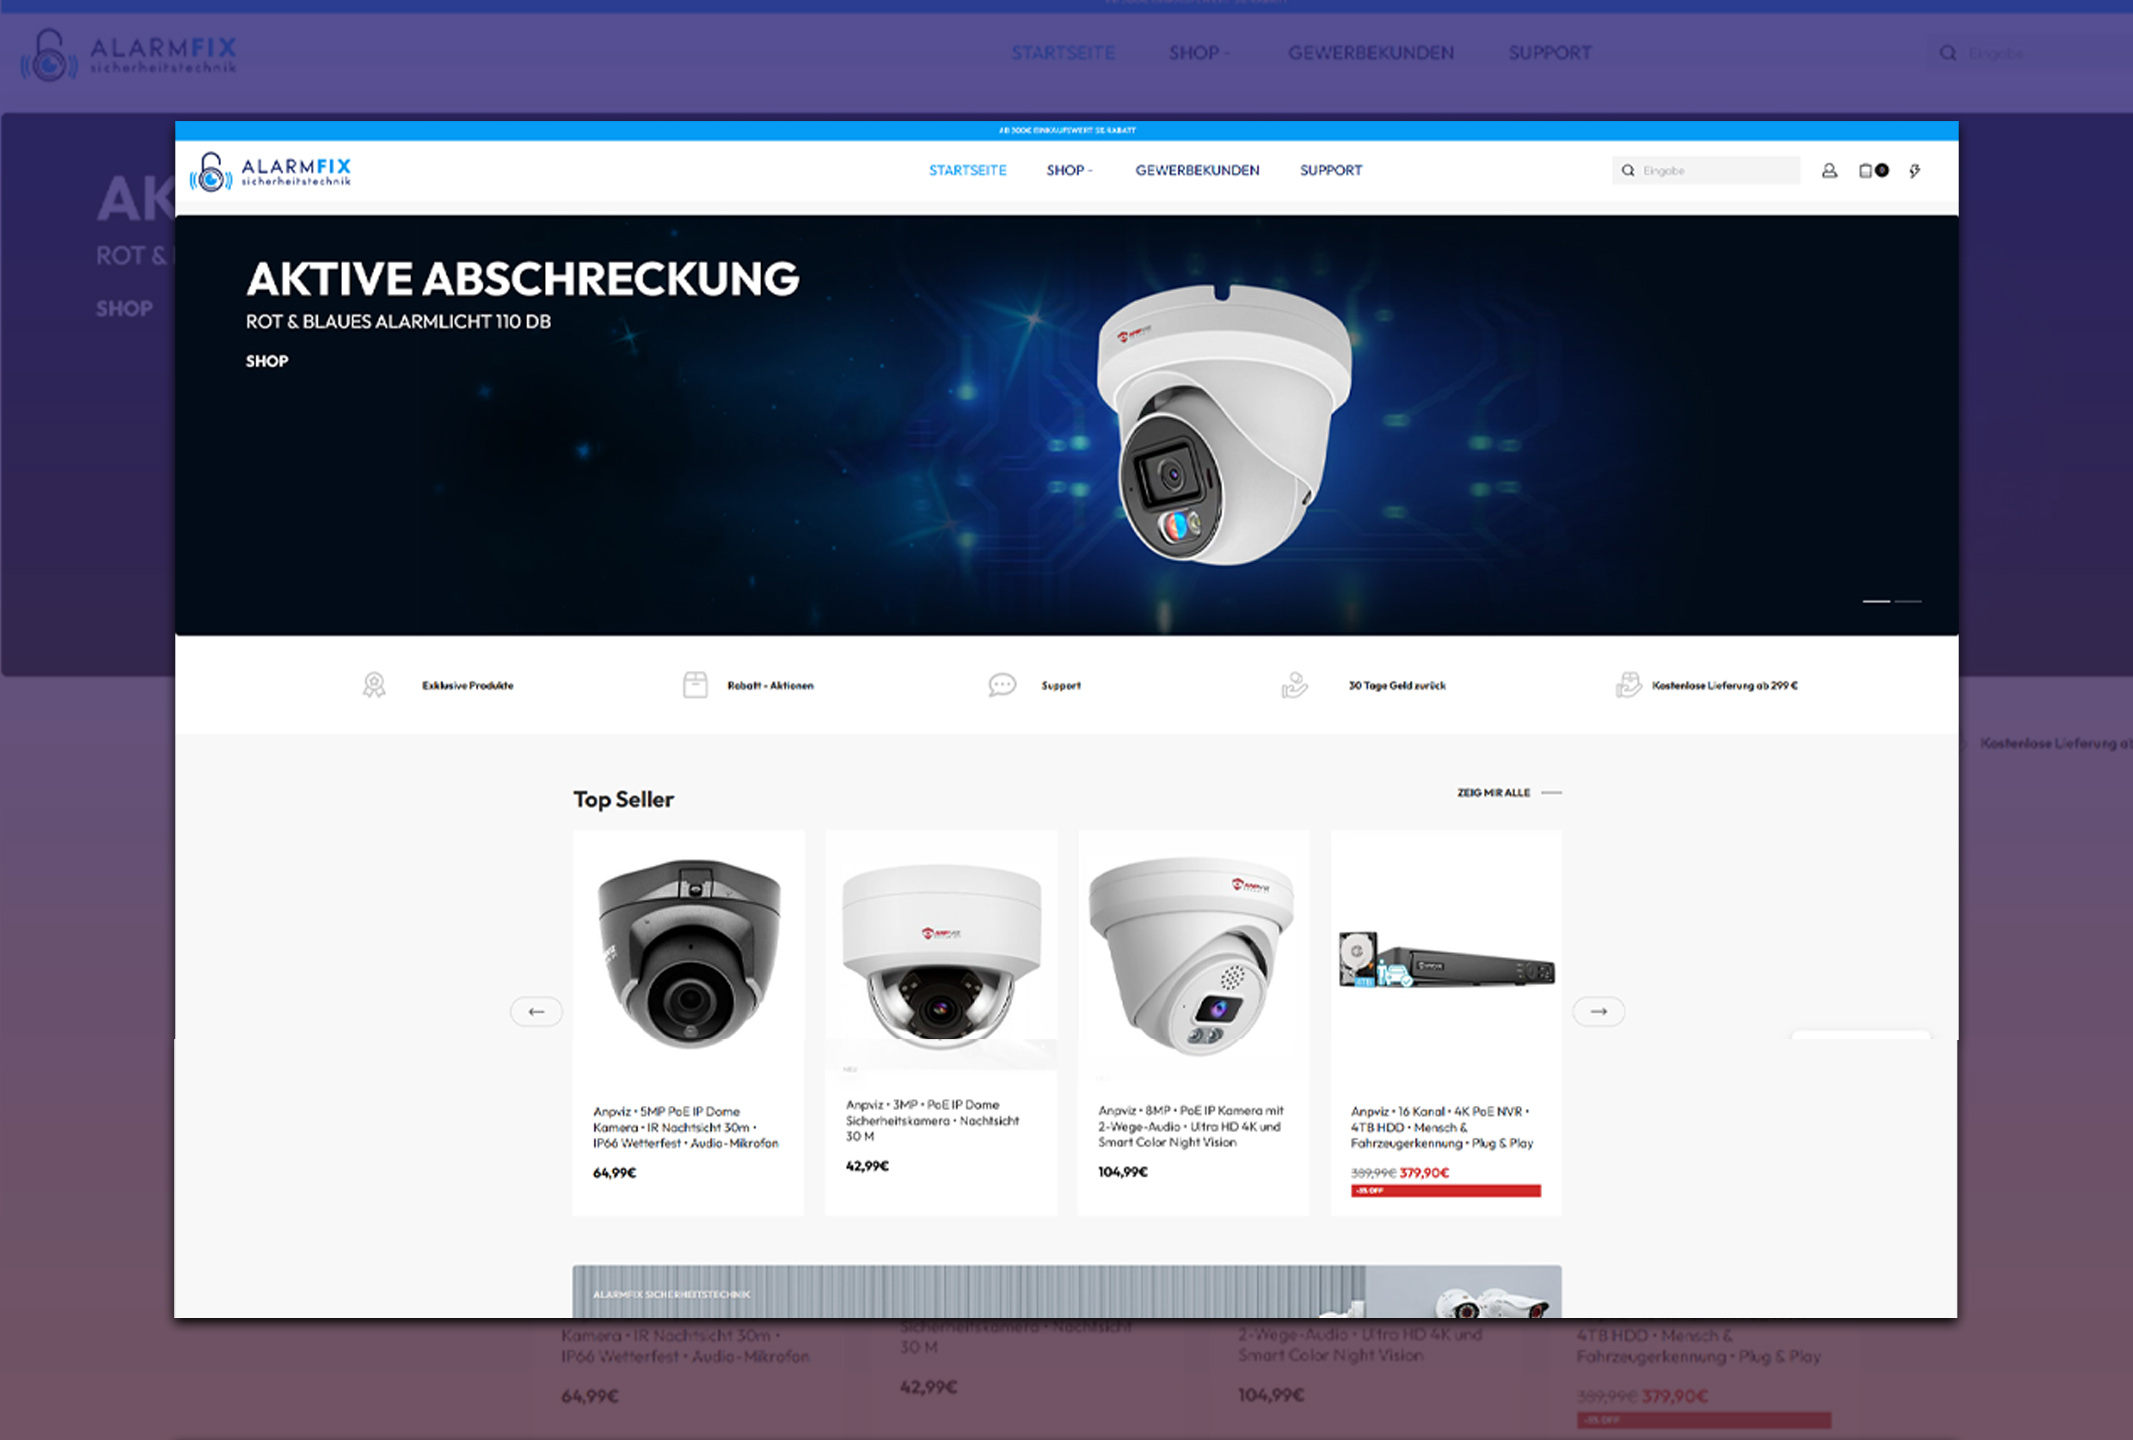Click the Support speech bubble icon
This screenshot has height=1440, width=2133.
[1002, 685]
